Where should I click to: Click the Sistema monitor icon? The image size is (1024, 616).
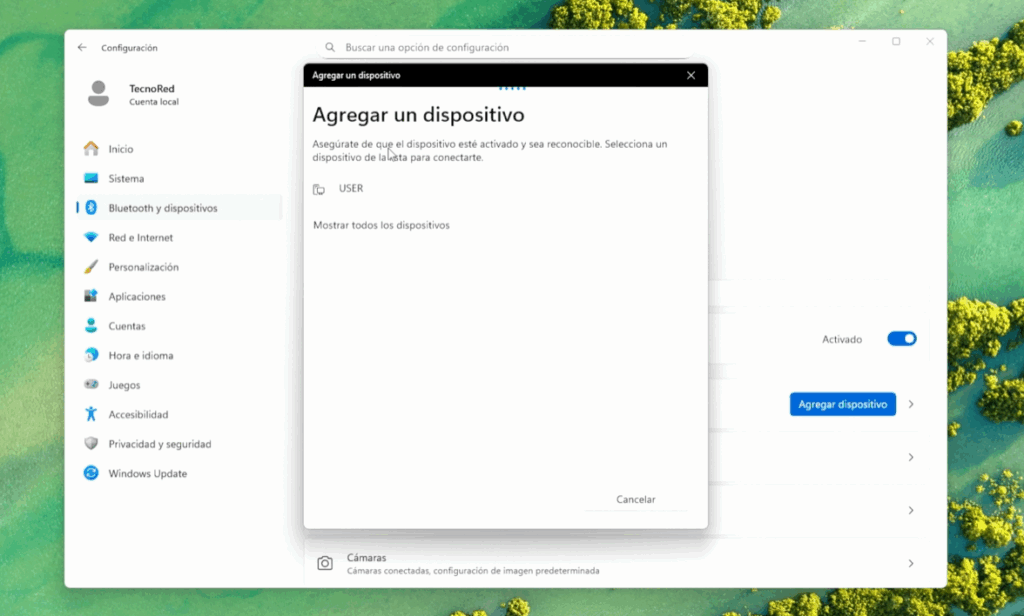click(x=91, y=178)
